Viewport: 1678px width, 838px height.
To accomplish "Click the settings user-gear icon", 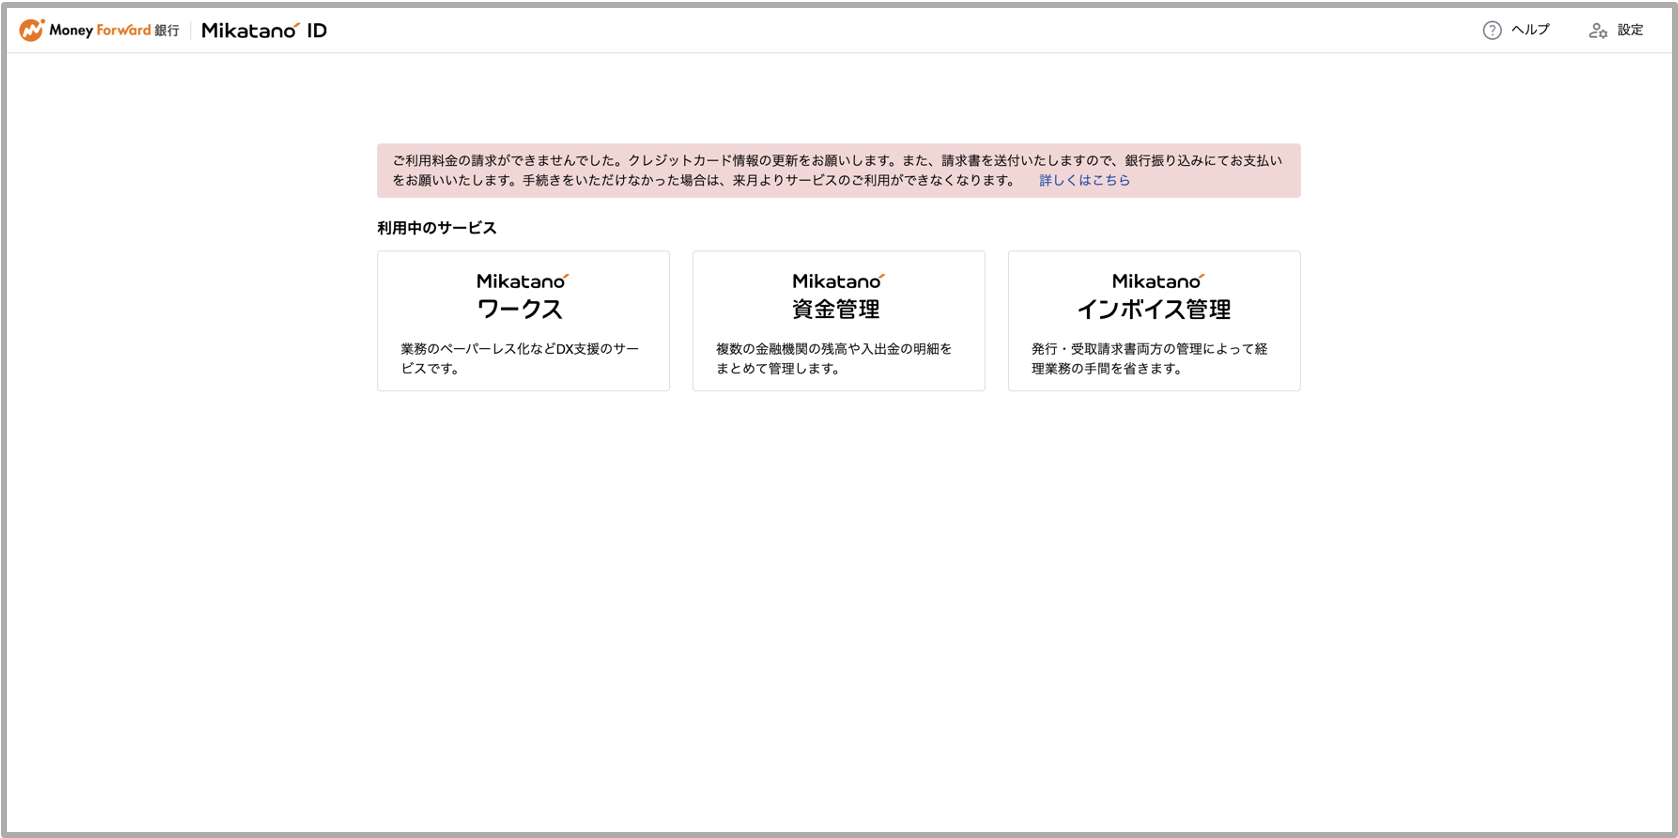I will click(x=1598, y=30).
